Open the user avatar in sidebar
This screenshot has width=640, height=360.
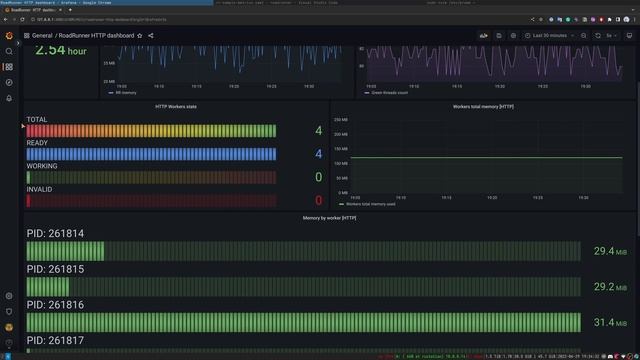tap(9, 327)
